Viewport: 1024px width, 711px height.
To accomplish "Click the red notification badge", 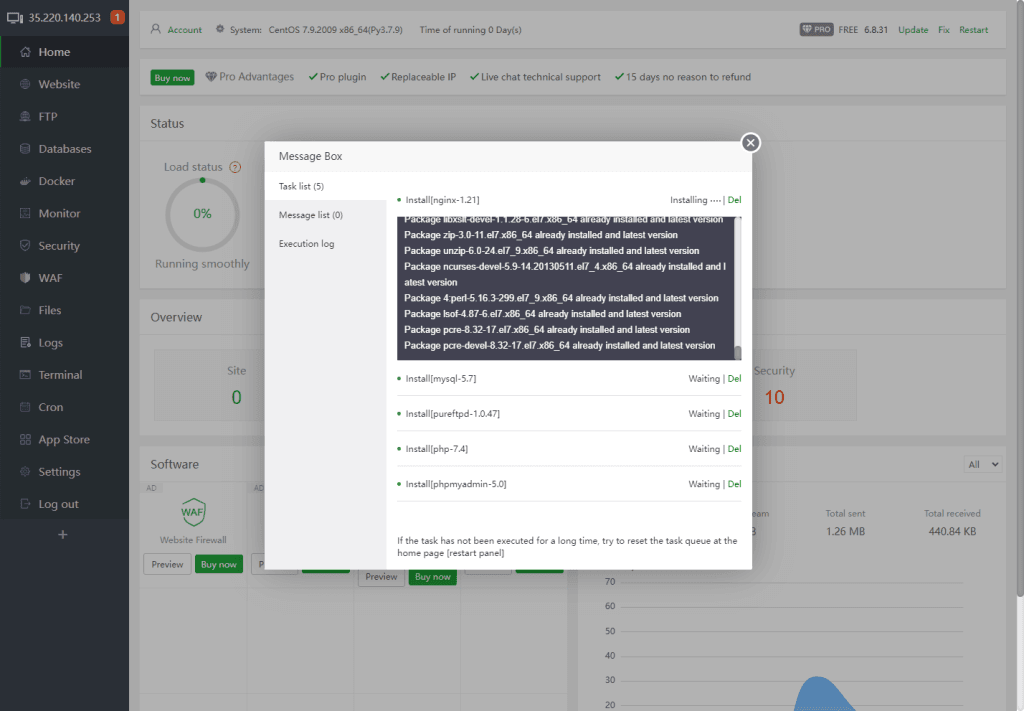I will (x=117, y=17).
